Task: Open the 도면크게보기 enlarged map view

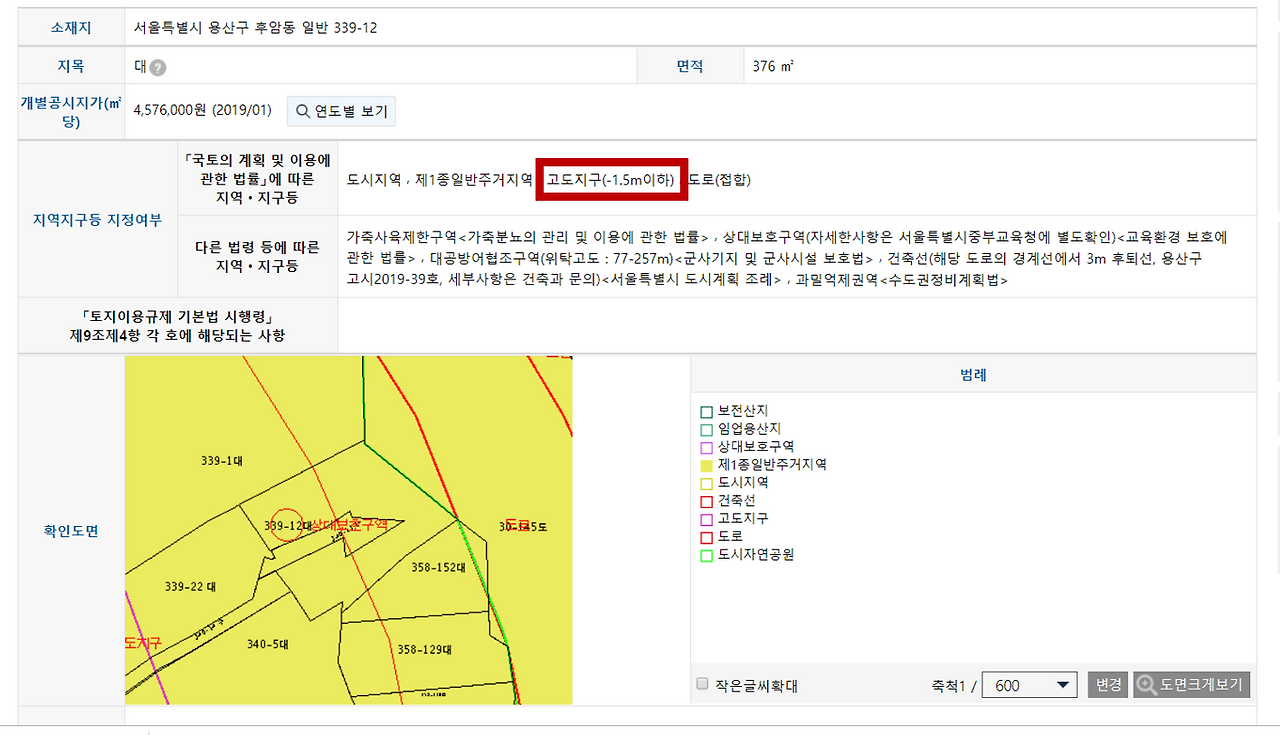Action: pos(1191,684)
